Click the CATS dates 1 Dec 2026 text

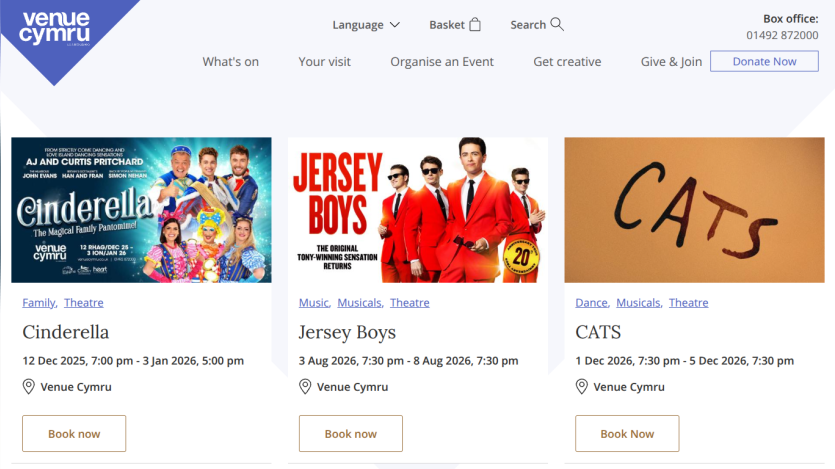684,361
